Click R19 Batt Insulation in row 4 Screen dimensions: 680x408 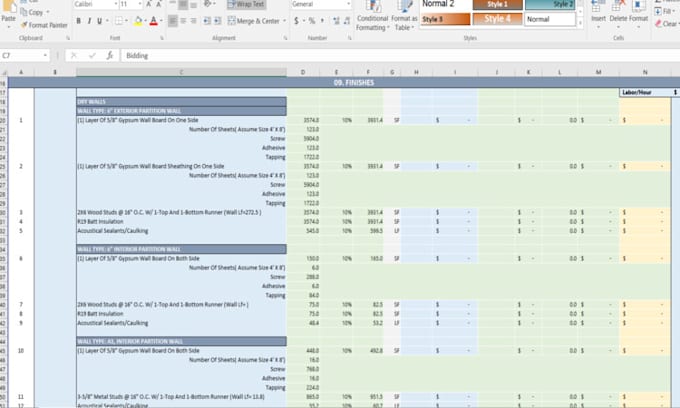click(x=100, y=222)
